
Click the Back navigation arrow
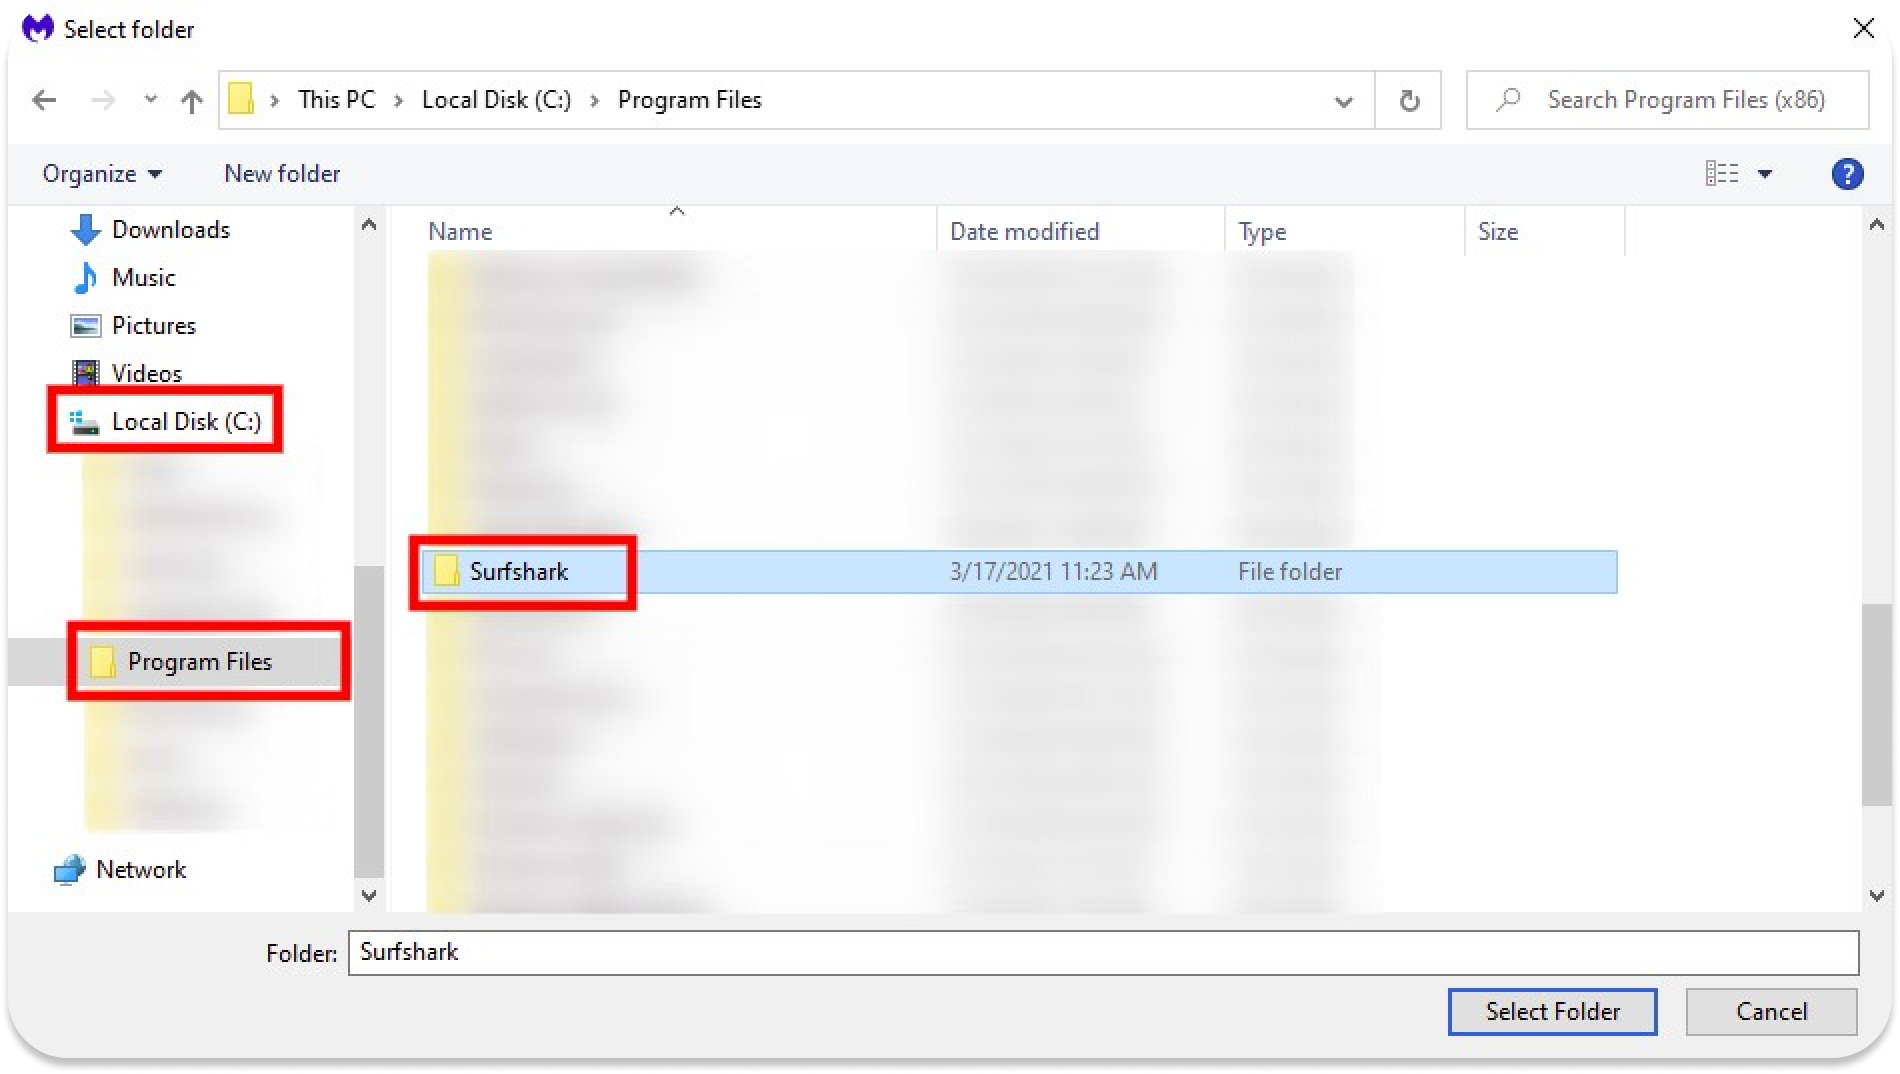click(44, 100)
